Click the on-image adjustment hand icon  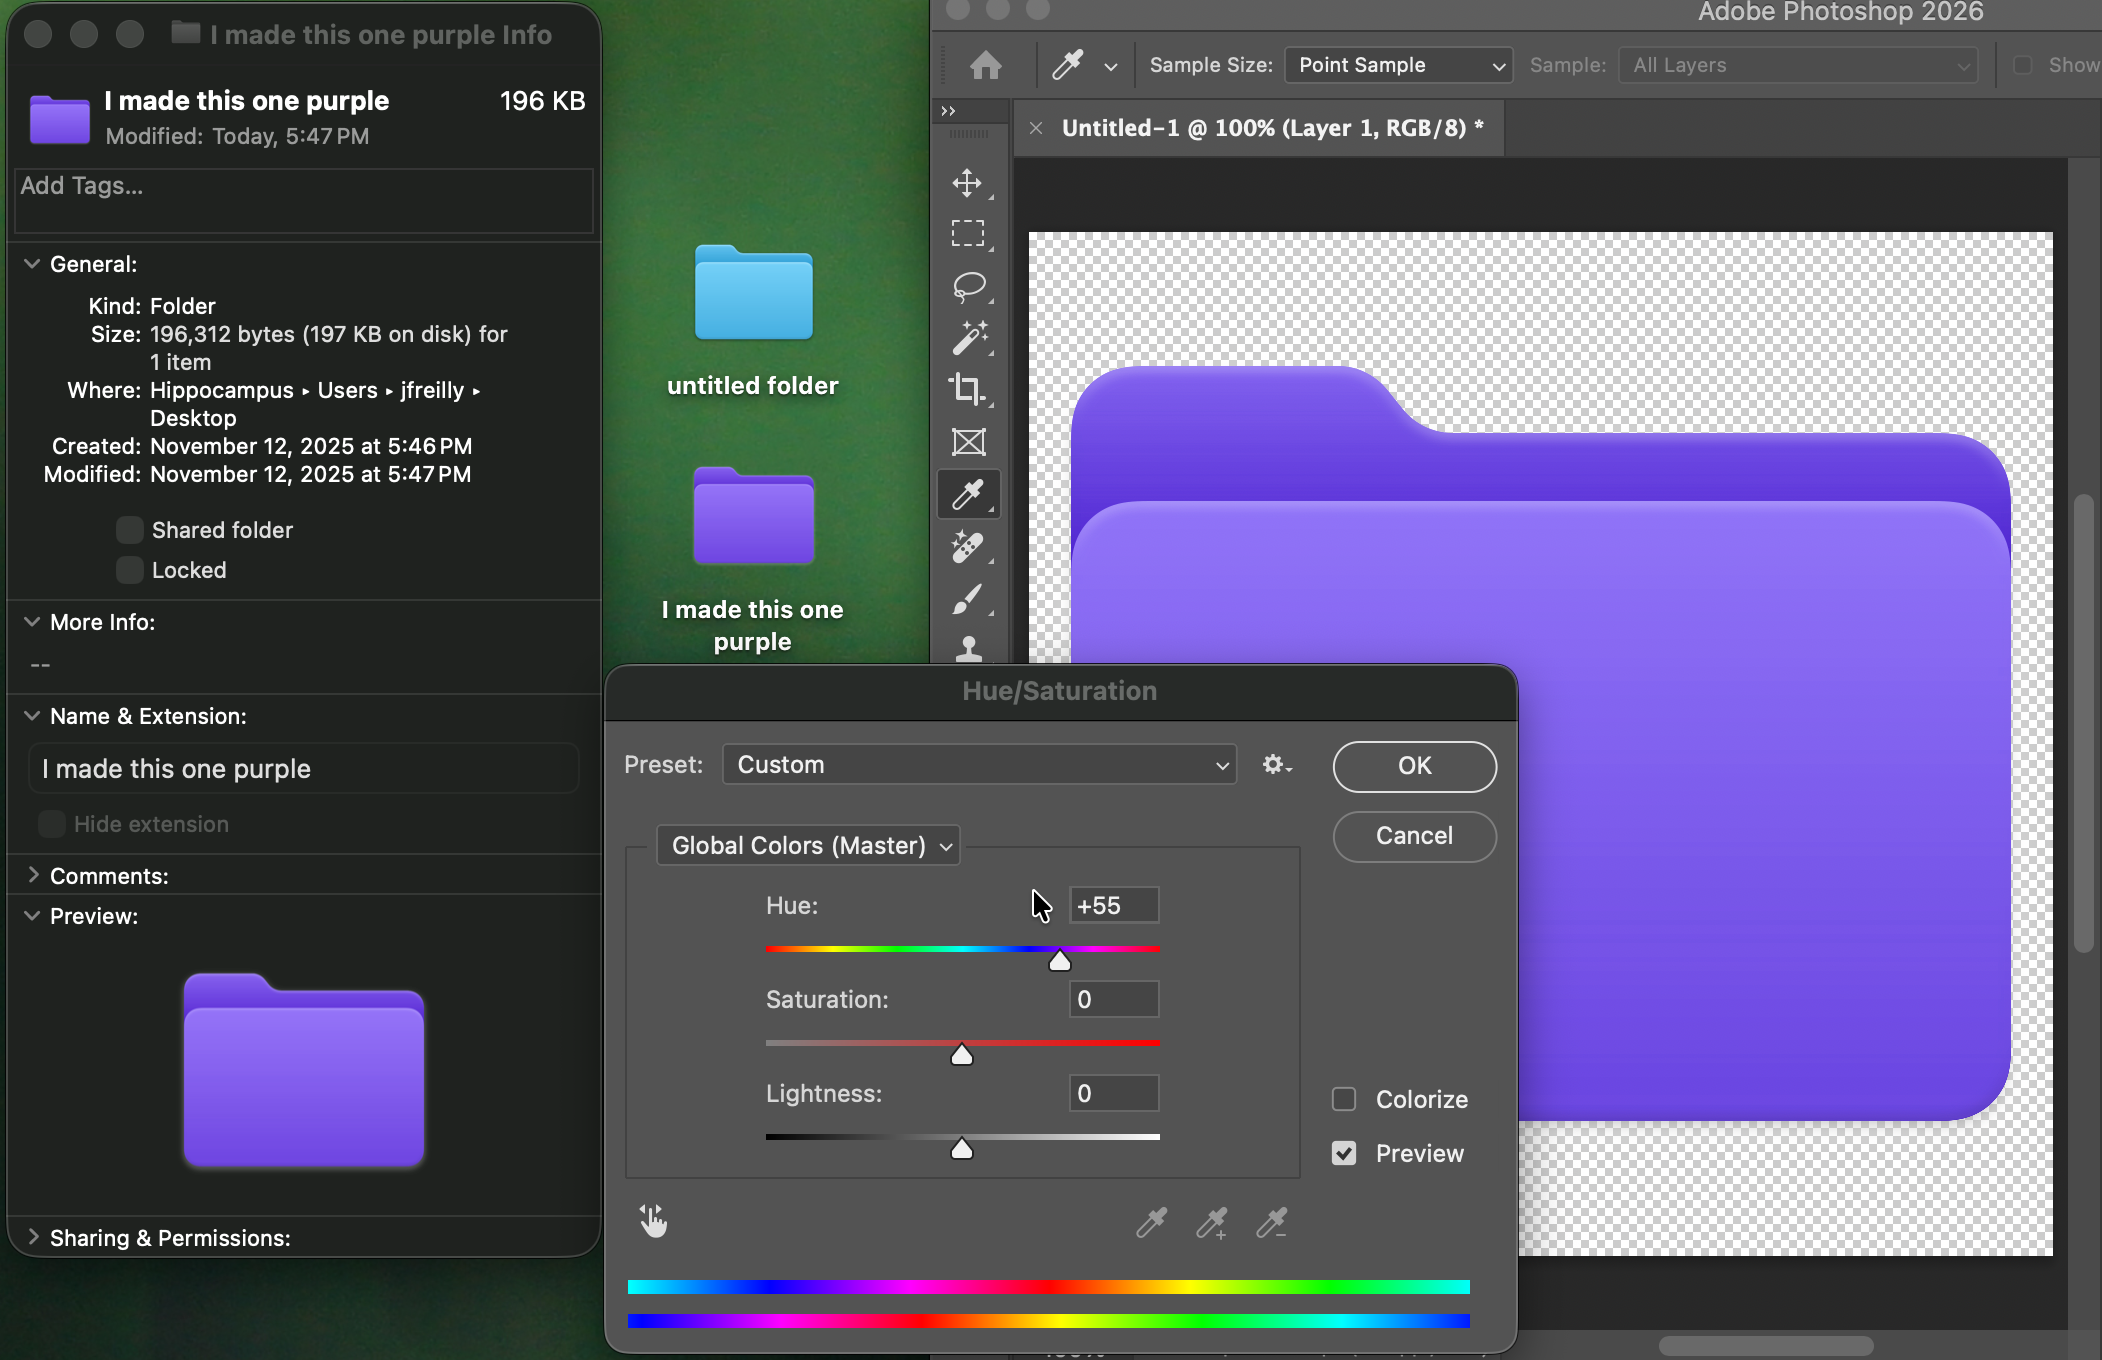pos(653,1221)
